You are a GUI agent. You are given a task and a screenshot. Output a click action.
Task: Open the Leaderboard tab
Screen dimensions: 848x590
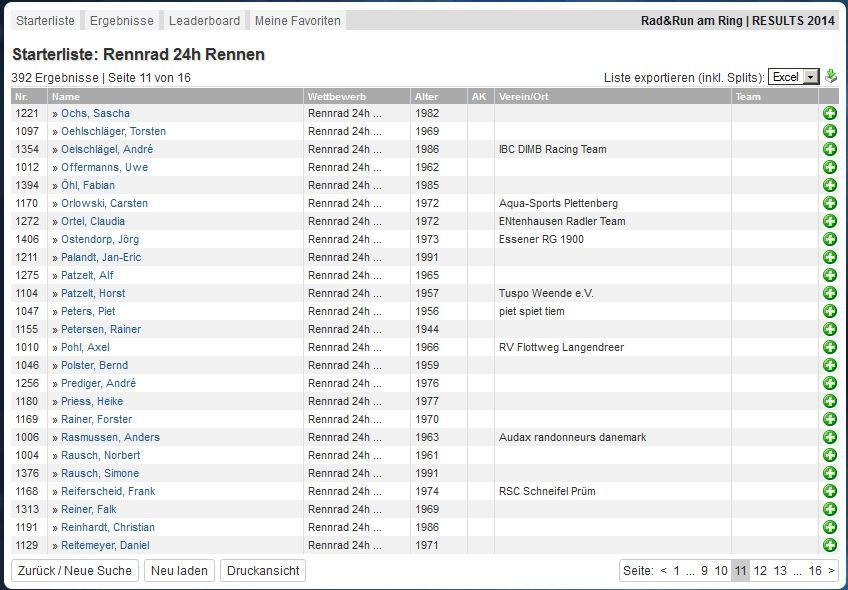[204, 20]
